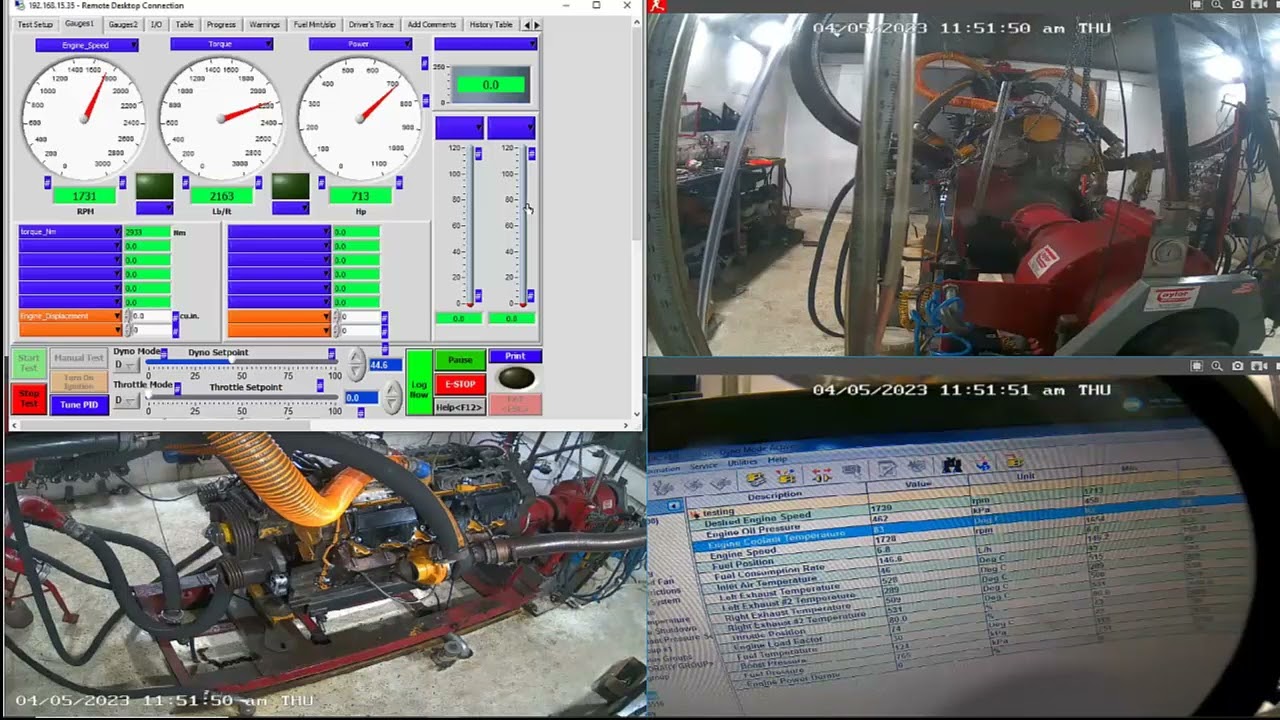Click binoculars icon in the filmed laptop toolbar

pos(951,465)
